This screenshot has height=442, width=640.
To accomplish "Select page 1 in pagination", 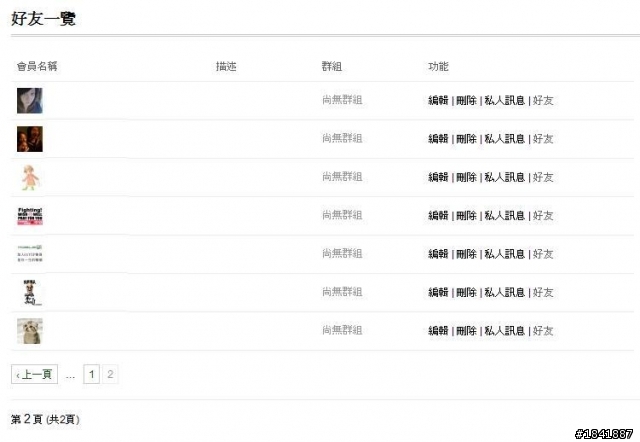I will coord(91,374).
